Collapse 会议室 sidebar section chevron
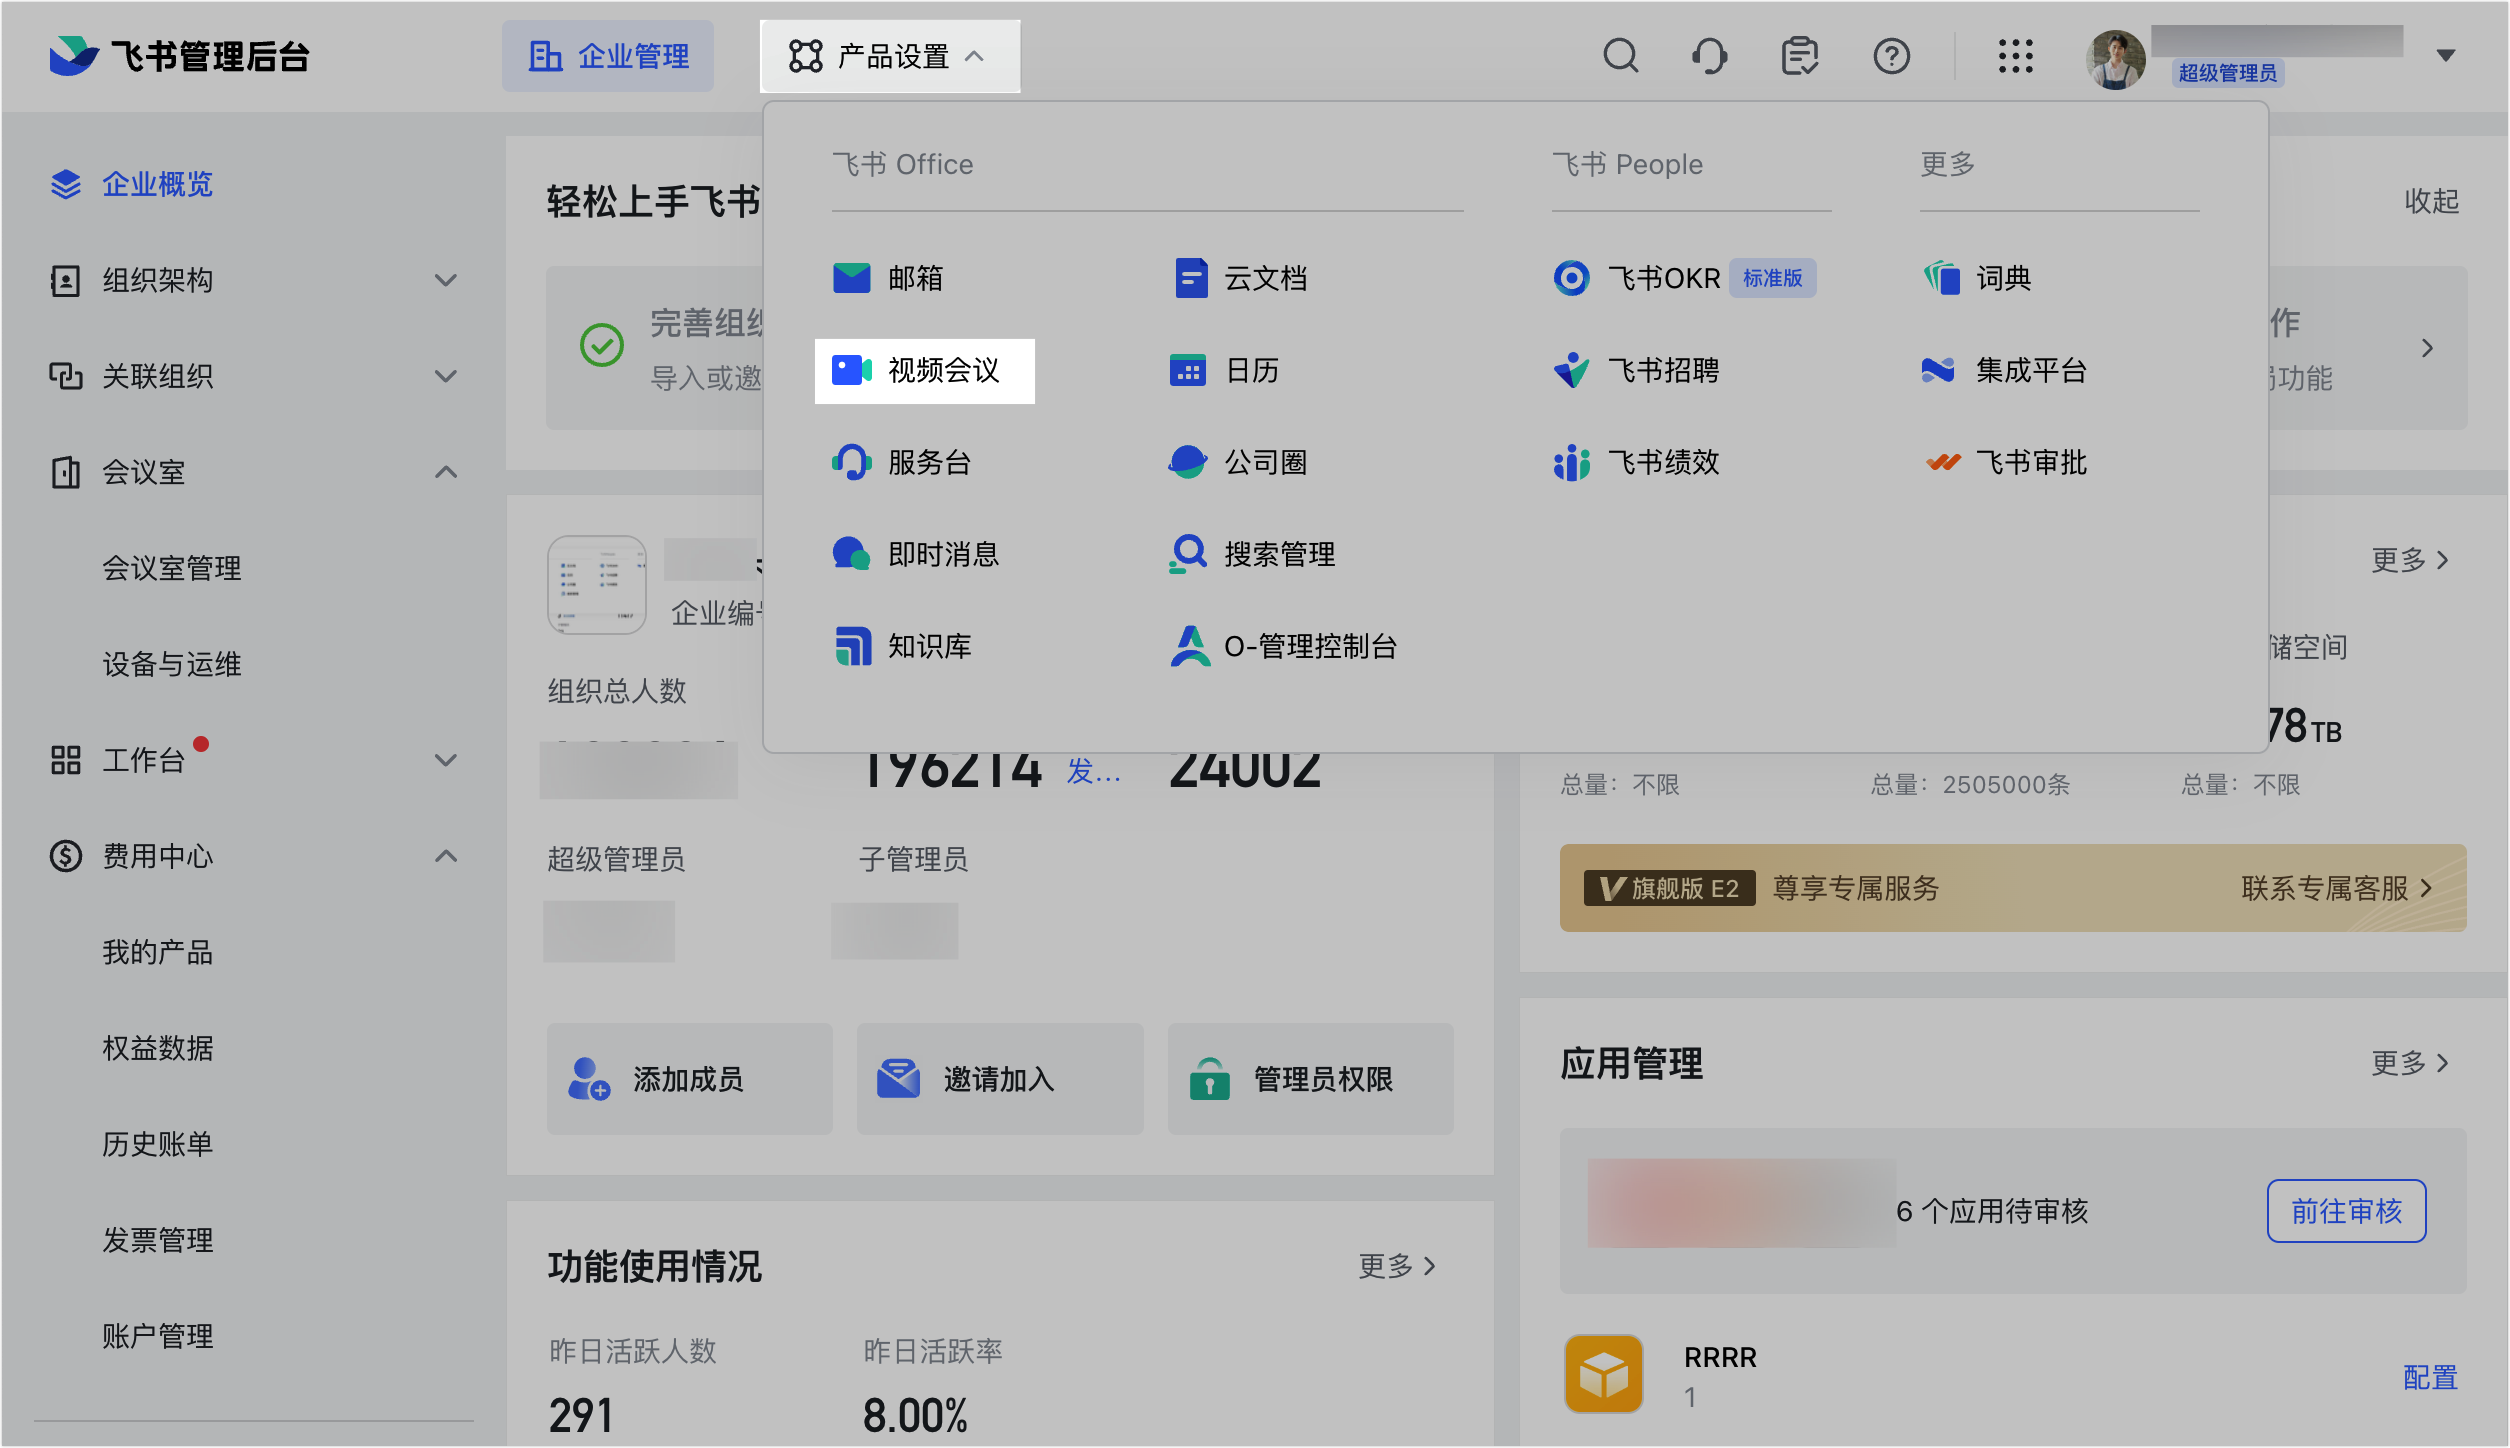Screen dimensions: 2510x1448 click(446, 472)
